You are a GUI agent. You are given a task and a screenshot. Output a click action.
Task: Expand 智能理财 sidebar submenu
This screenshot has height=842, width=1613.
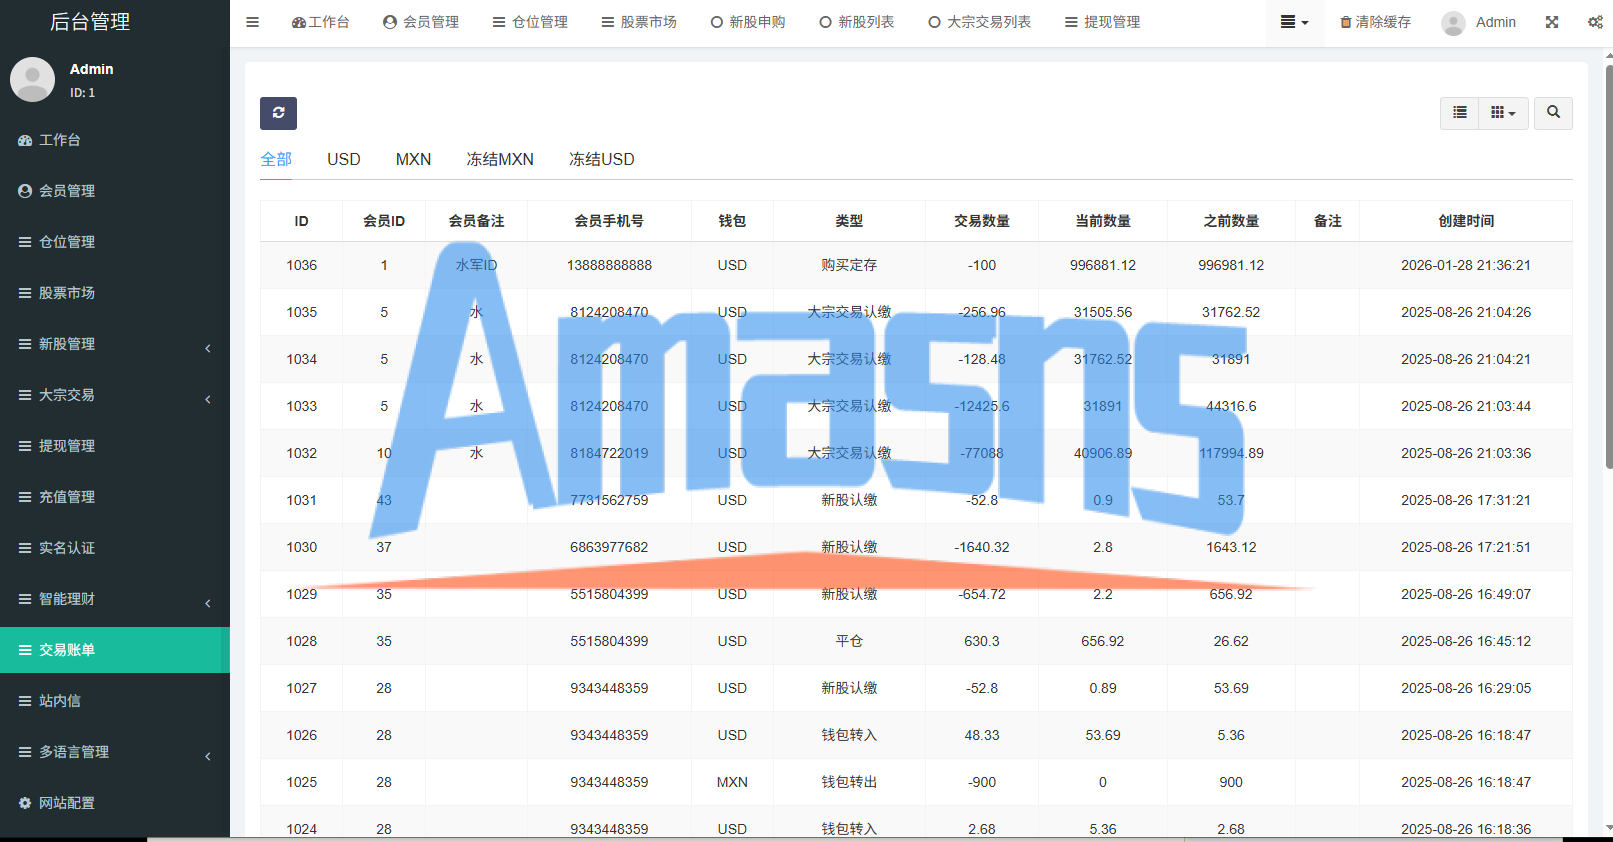coord(115,599)
